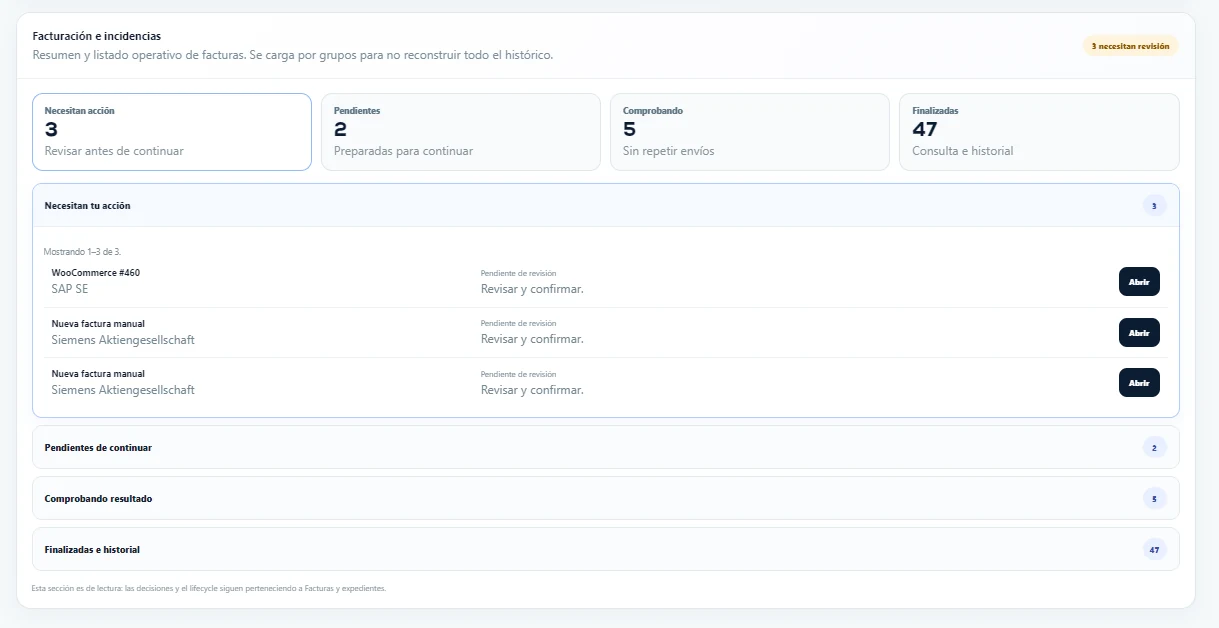Click "Preparadas para continuar" card caption
Image resolution: width=1219 pixels, height=628 pixels.
(404, 151)
